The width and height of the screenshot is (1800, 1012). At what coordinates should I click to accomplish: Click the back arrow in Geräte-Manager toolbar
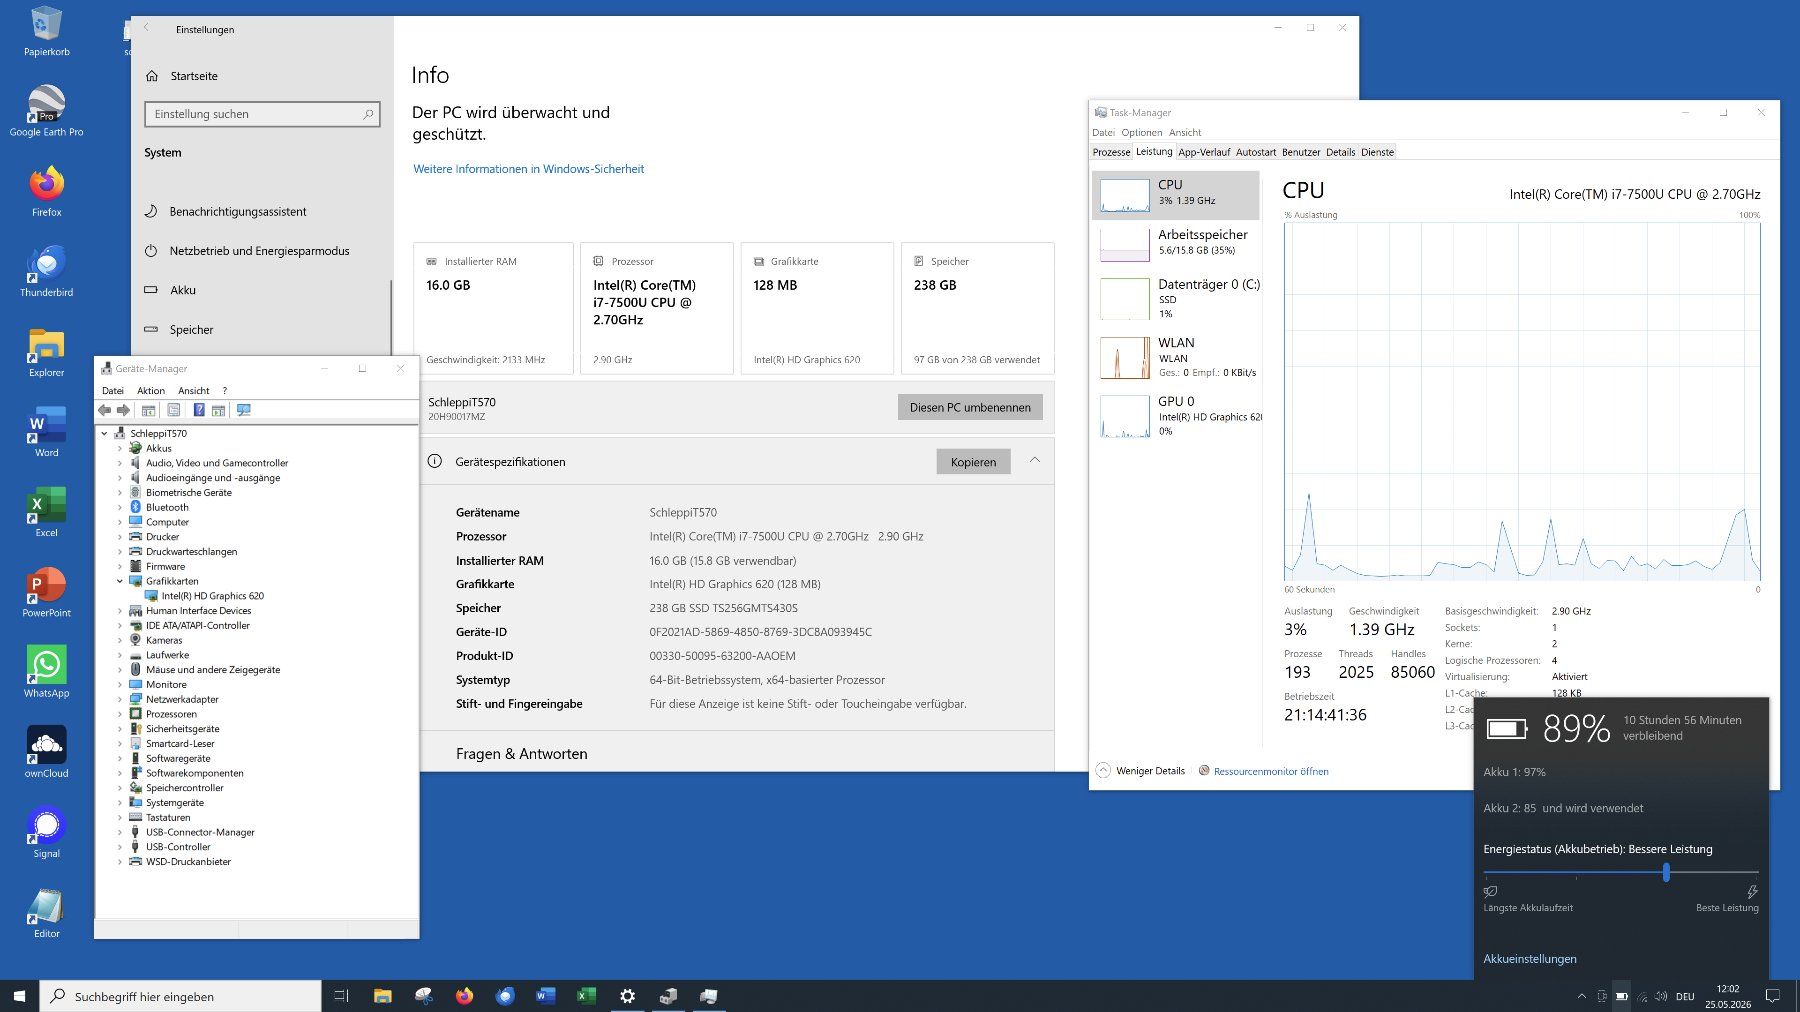[105, 410]
